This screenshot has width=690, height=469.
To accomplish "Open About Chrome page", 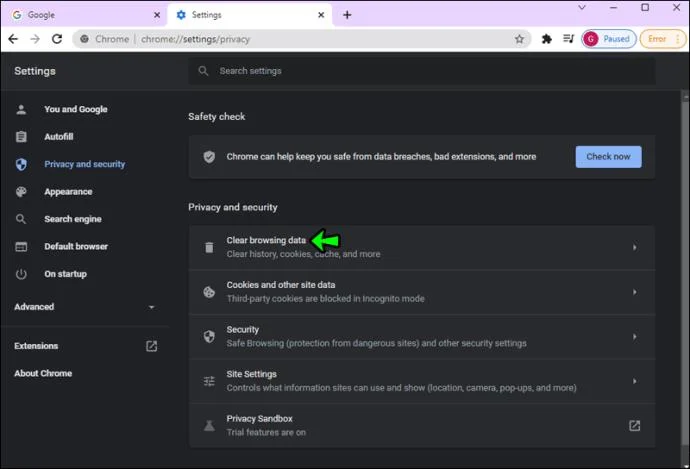I will click(x=43, y=373).
